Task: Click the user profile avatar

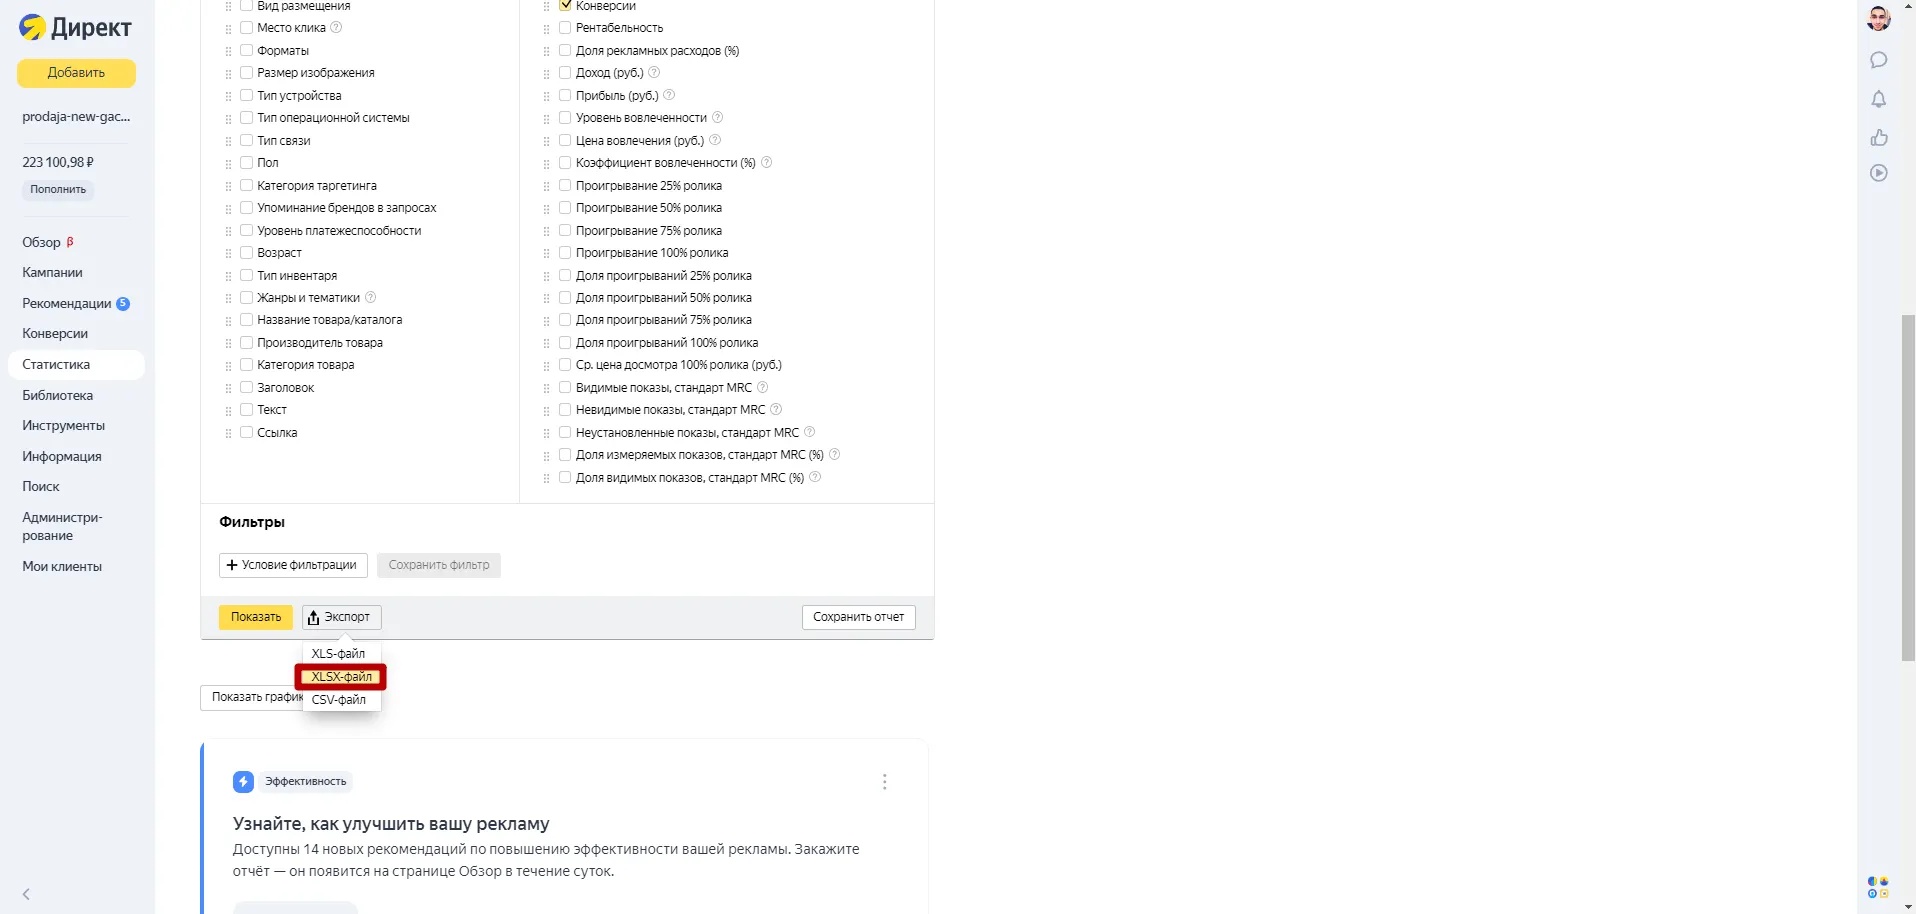Action: tap(1879, 18)
